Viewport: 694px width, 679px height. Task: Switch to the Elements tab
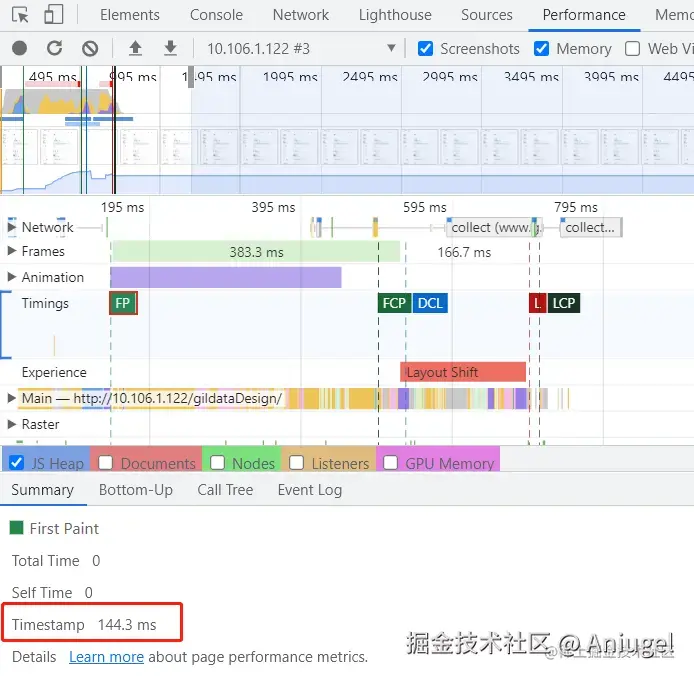(130, 15)
